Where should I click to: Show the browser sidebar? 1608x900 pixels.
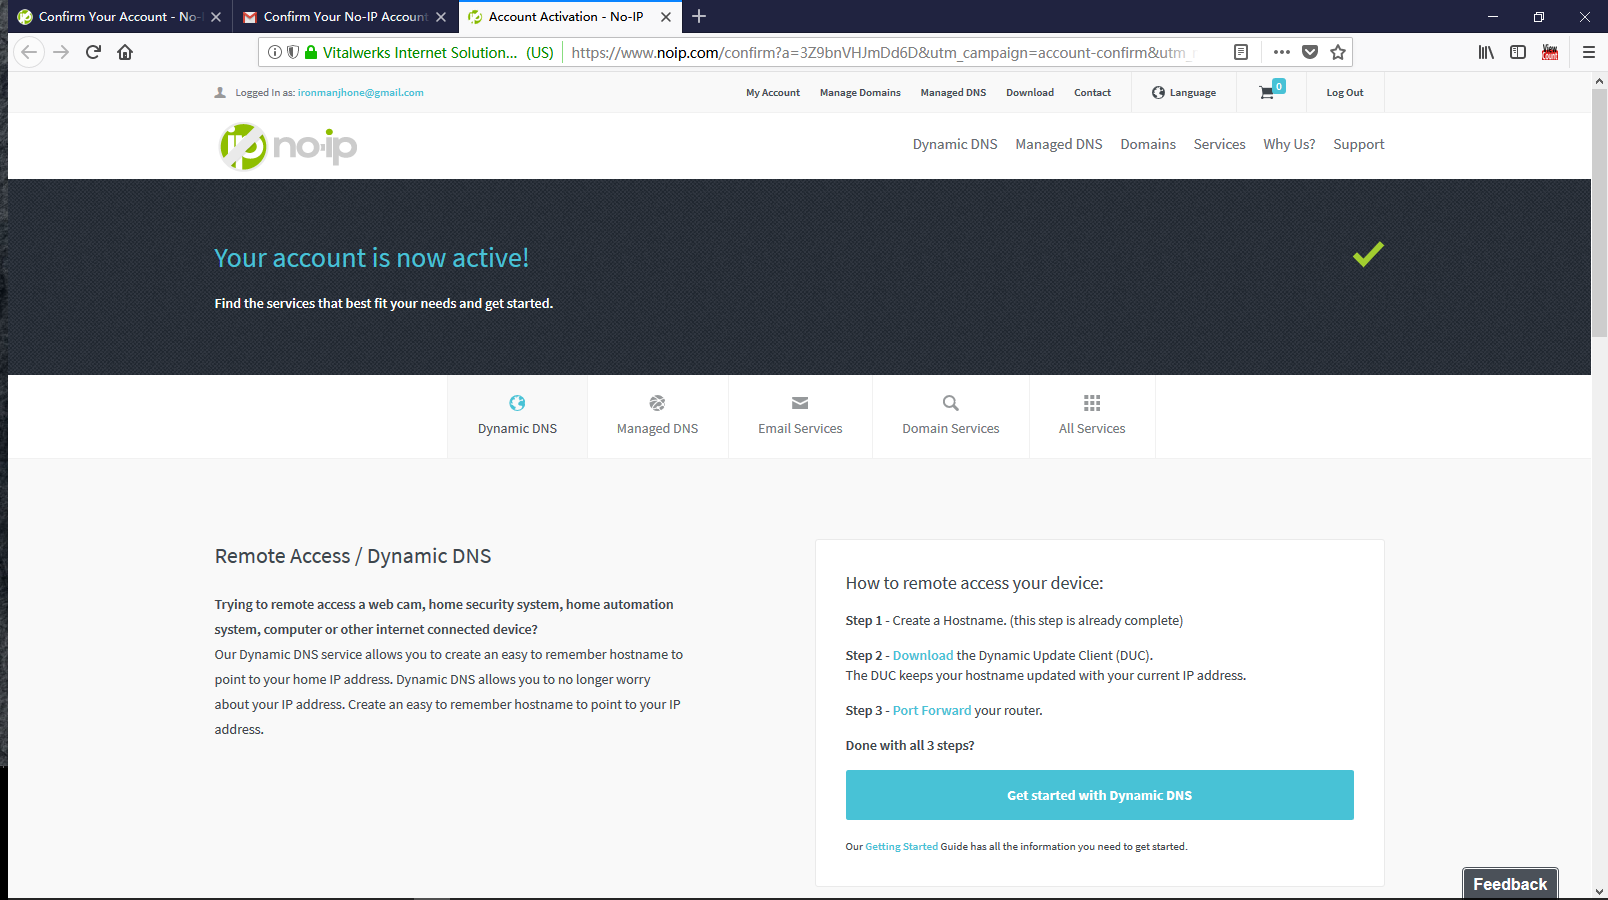click(x=1518, y=52)
